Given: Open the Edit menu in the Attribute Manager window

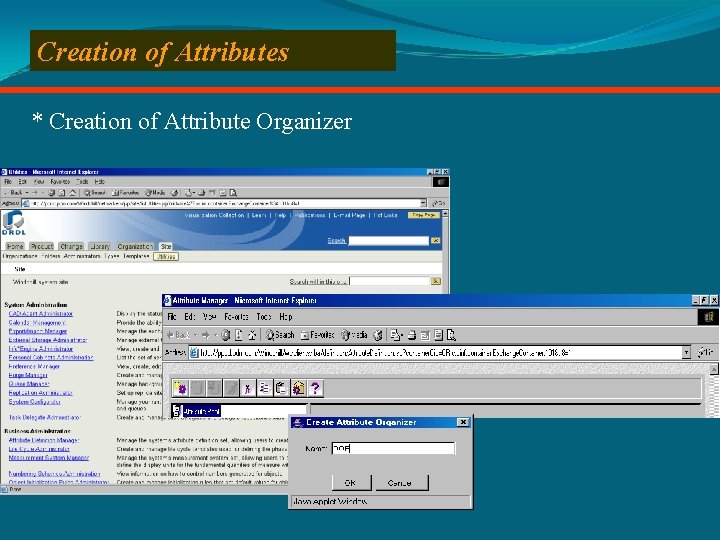Looking at the screenshot, I should pyautogui.click(x=190, y=317).
